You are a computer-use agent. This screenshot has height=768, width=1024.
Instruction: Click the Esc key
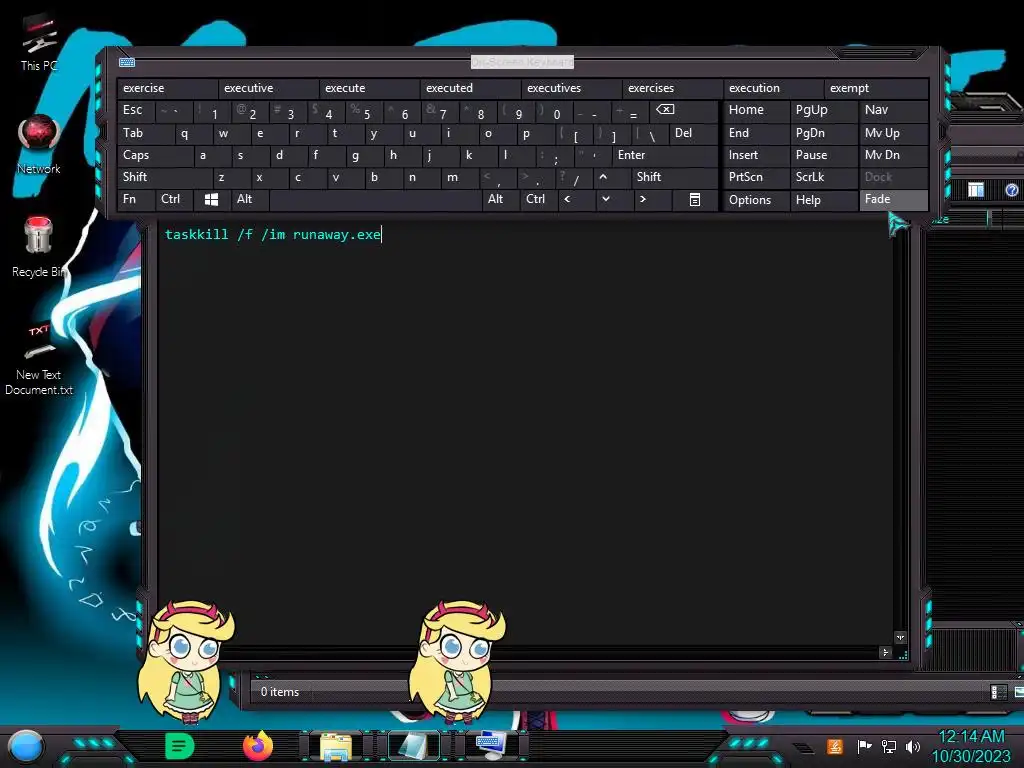click(136, 110)
